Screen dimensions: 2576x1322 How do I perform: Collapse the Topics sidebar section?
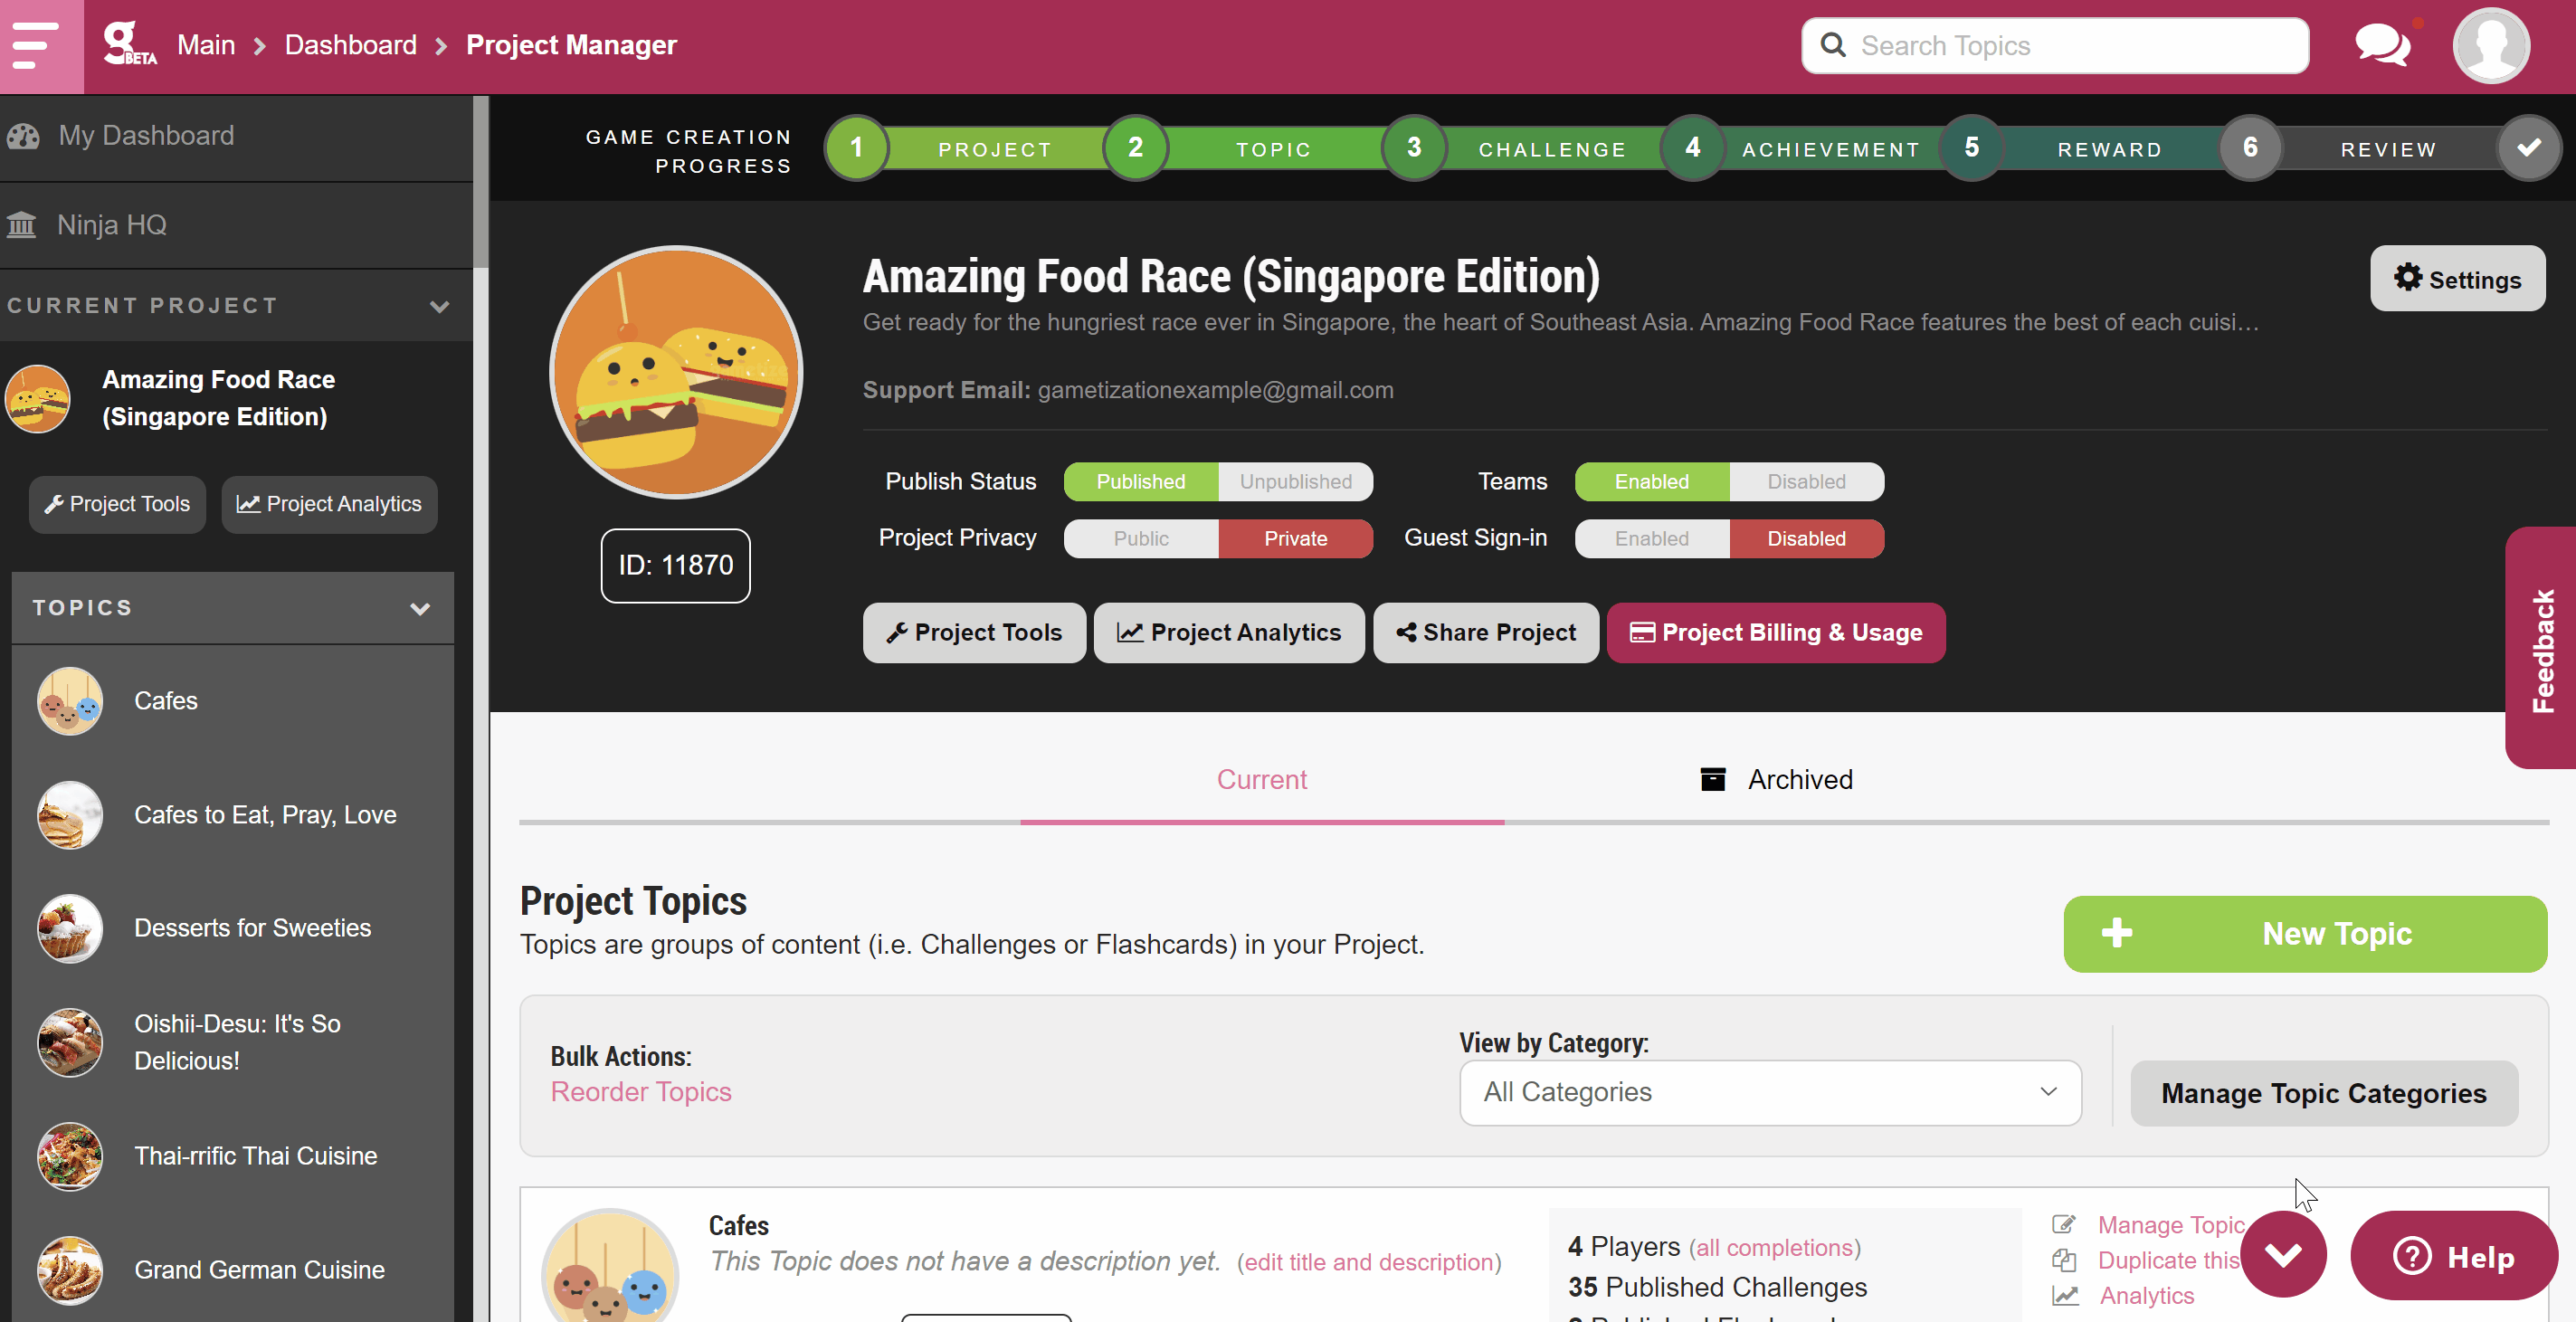(420, 608)
